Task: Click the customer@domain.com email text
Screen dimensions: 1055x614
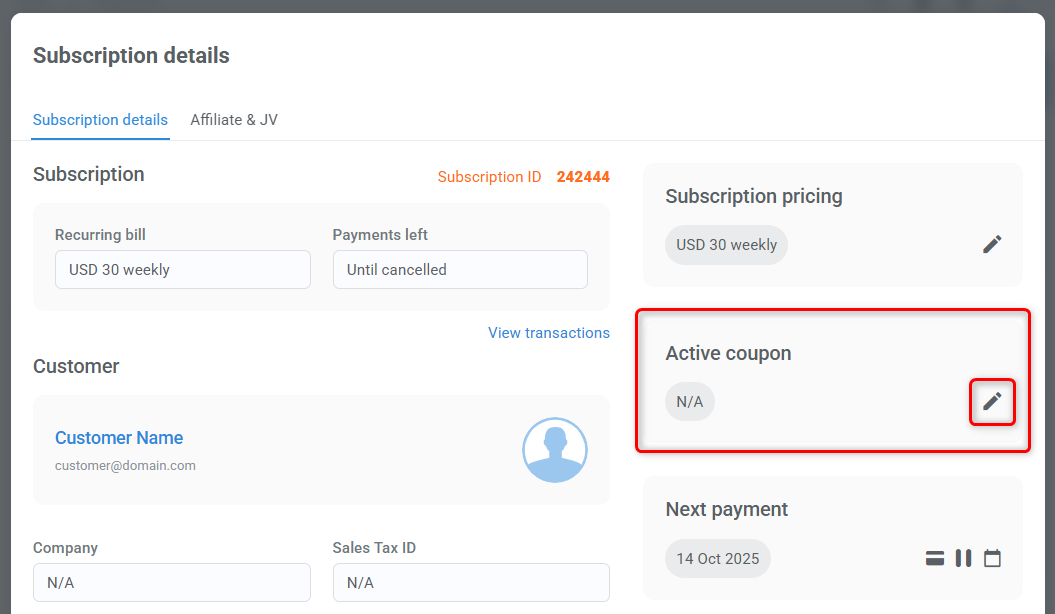Action: point(125,465)
